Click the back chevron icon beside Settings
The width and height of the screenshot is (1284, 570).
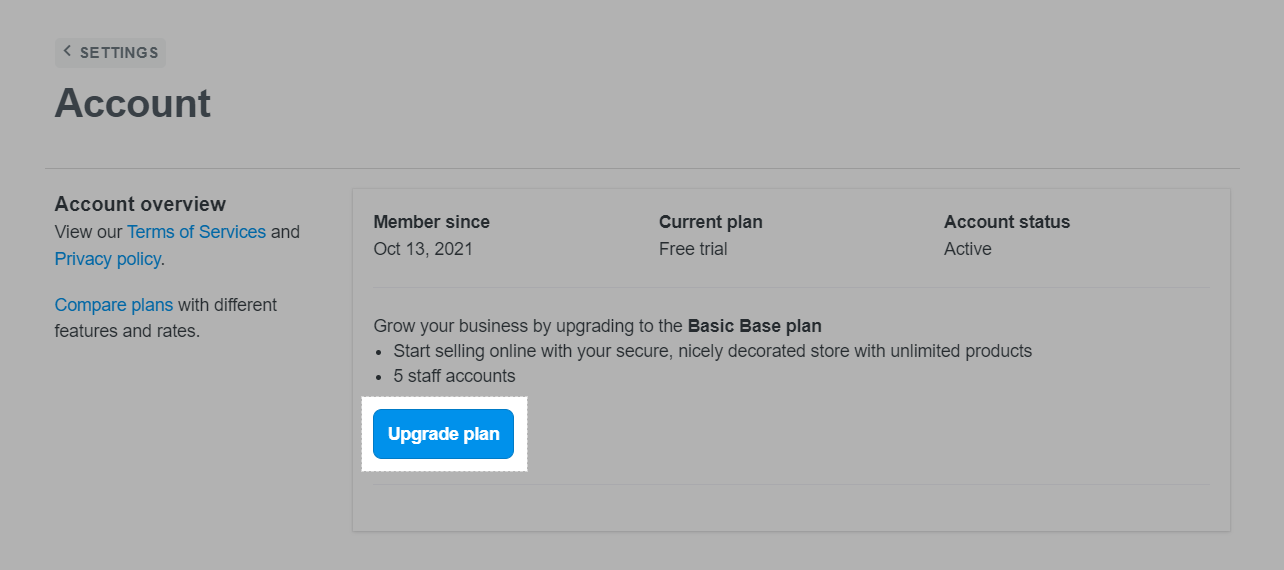click(x=67, y=51)
